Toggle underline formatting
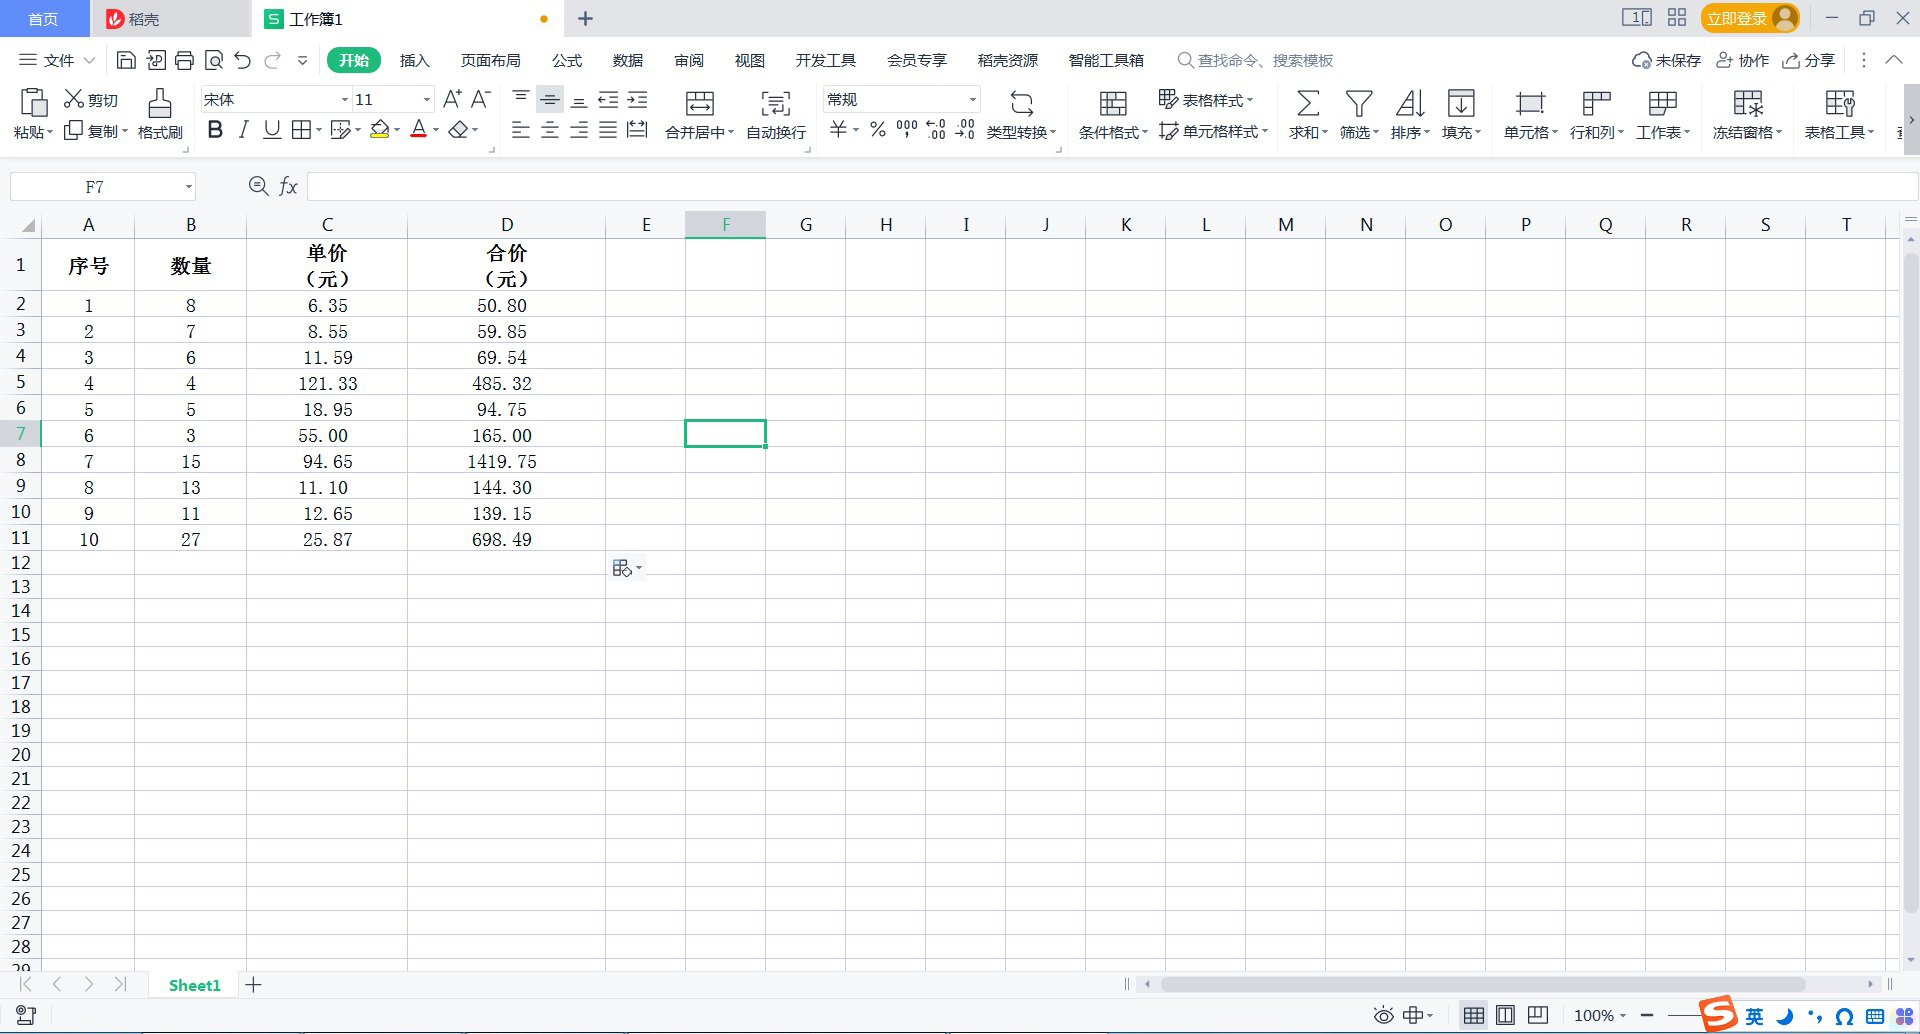Screen dimensions: 1920x1034 pyautogui.click(x=271, y=128)
